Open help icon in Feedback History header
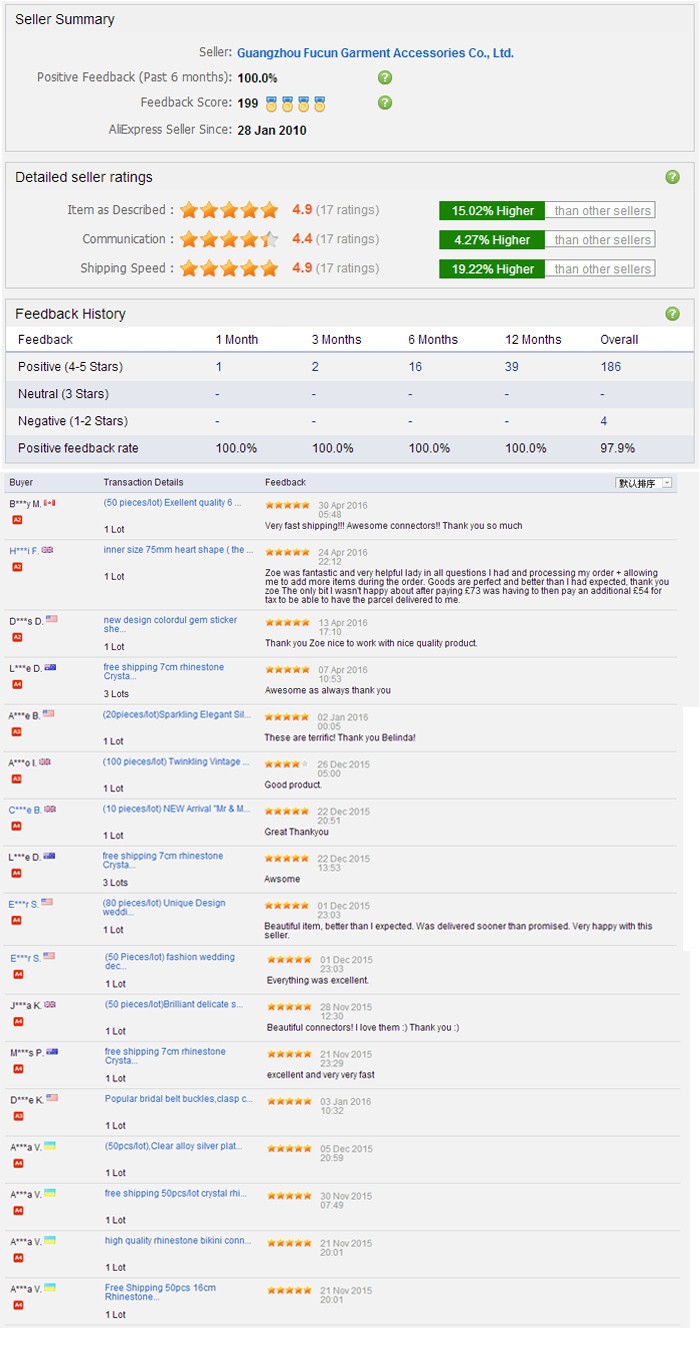 tap(673, 314)
